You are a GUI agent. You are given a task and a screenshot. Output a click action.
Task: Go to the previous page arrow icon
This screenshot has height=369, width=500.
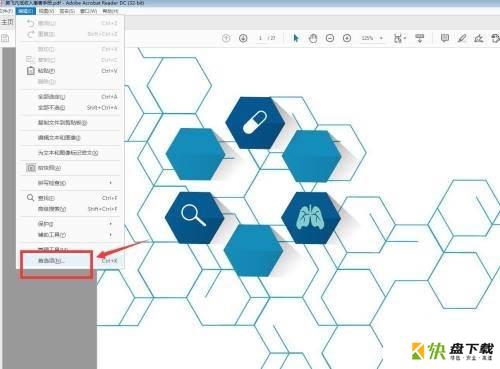(x=226, y=38)
